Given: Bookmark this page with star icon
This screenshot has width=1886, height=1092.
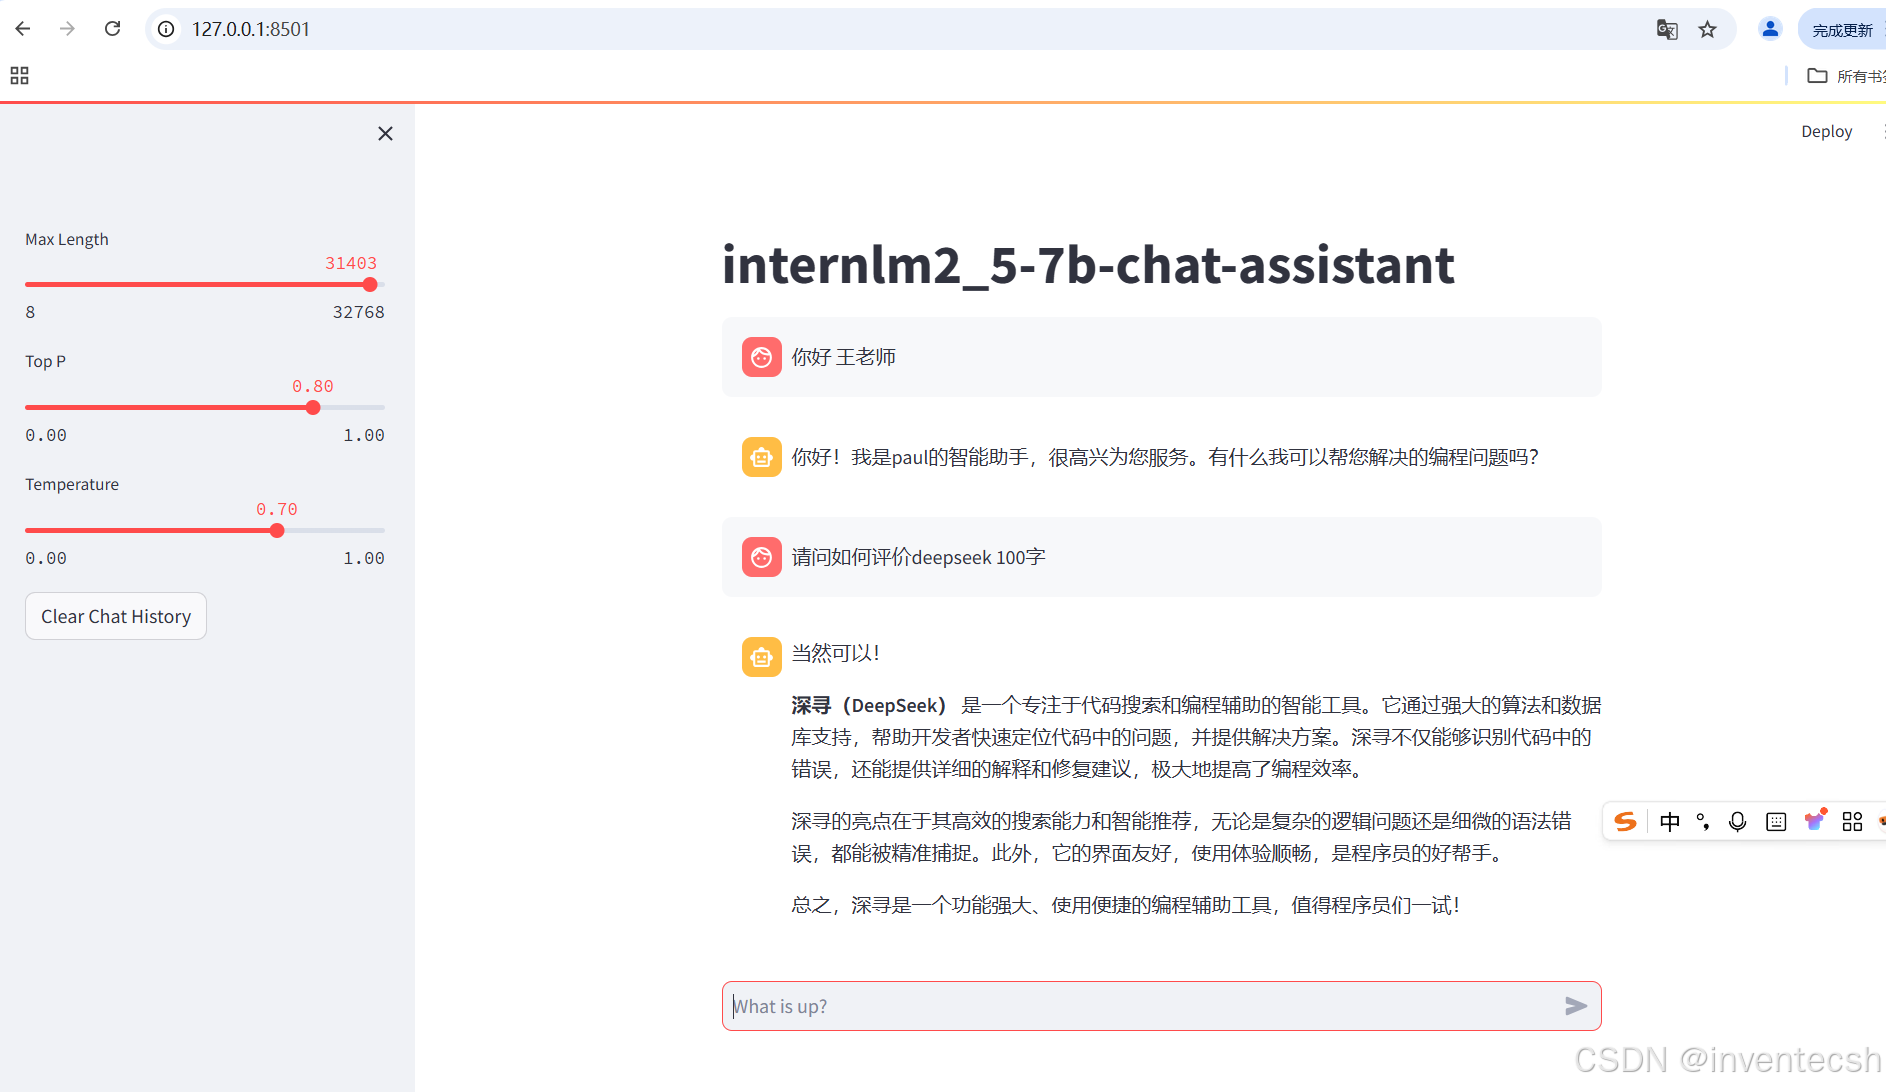Looking at the screenshot, I should pyautogui.click(x=1708, y=29).
